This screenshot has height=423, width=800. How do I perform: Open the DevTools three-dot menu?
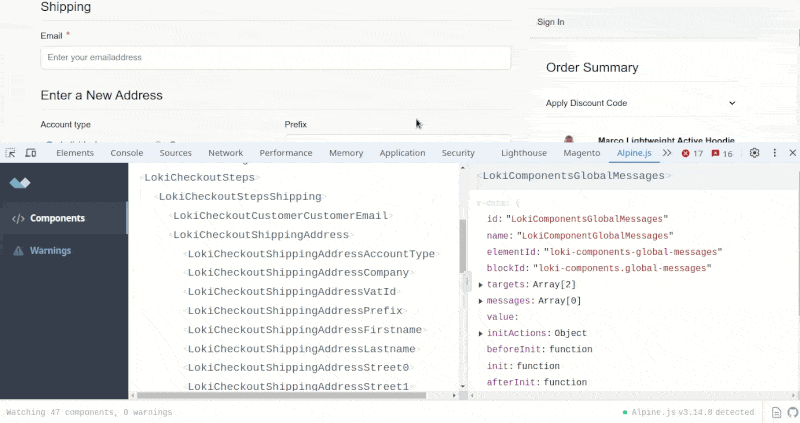click(x=774, y=153)
